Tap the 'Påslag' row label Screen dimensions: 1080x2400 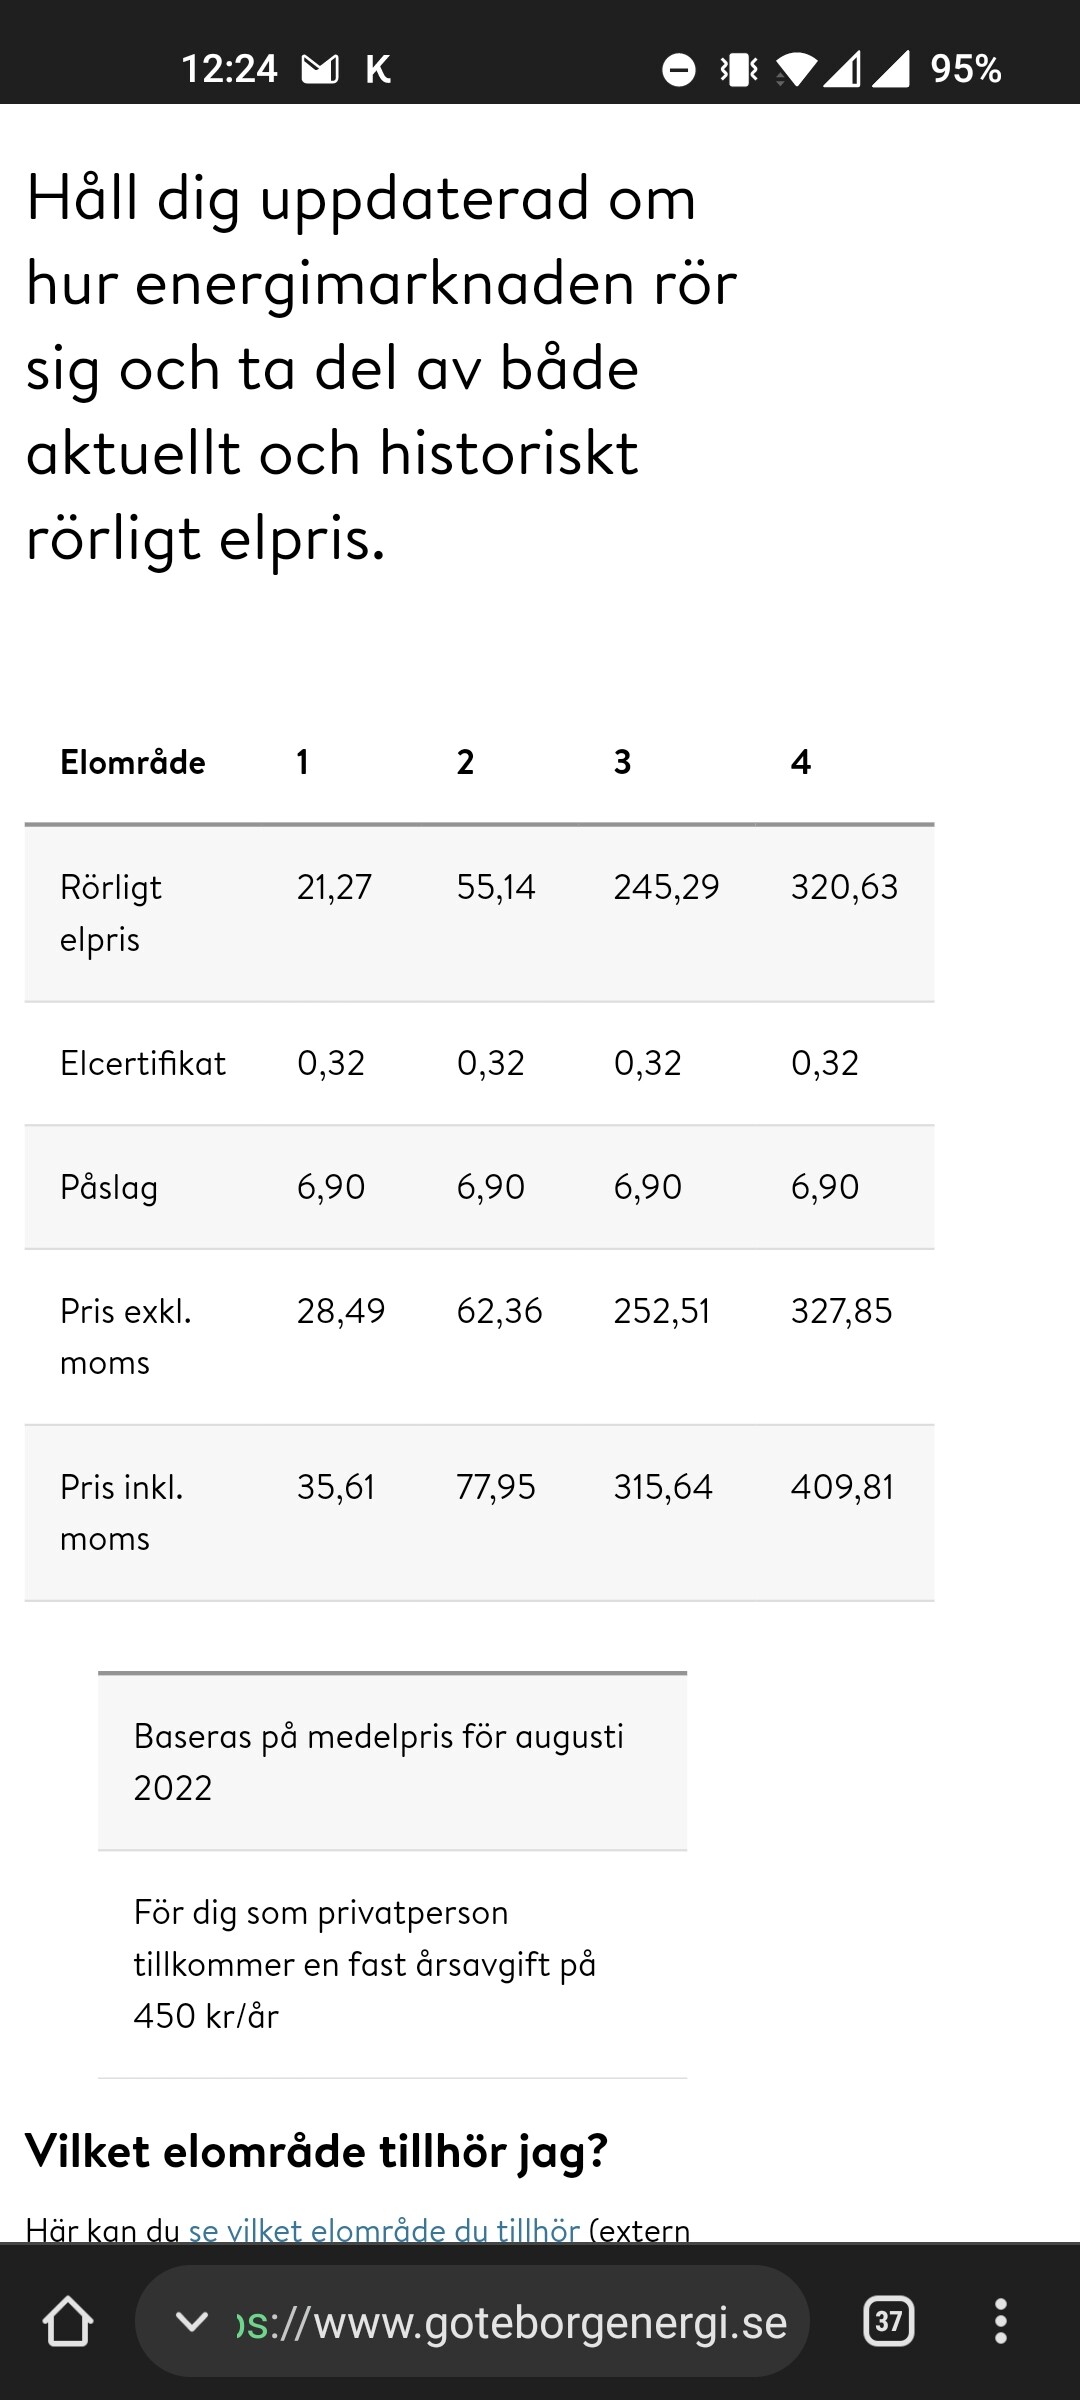(x=109, y=1187)
